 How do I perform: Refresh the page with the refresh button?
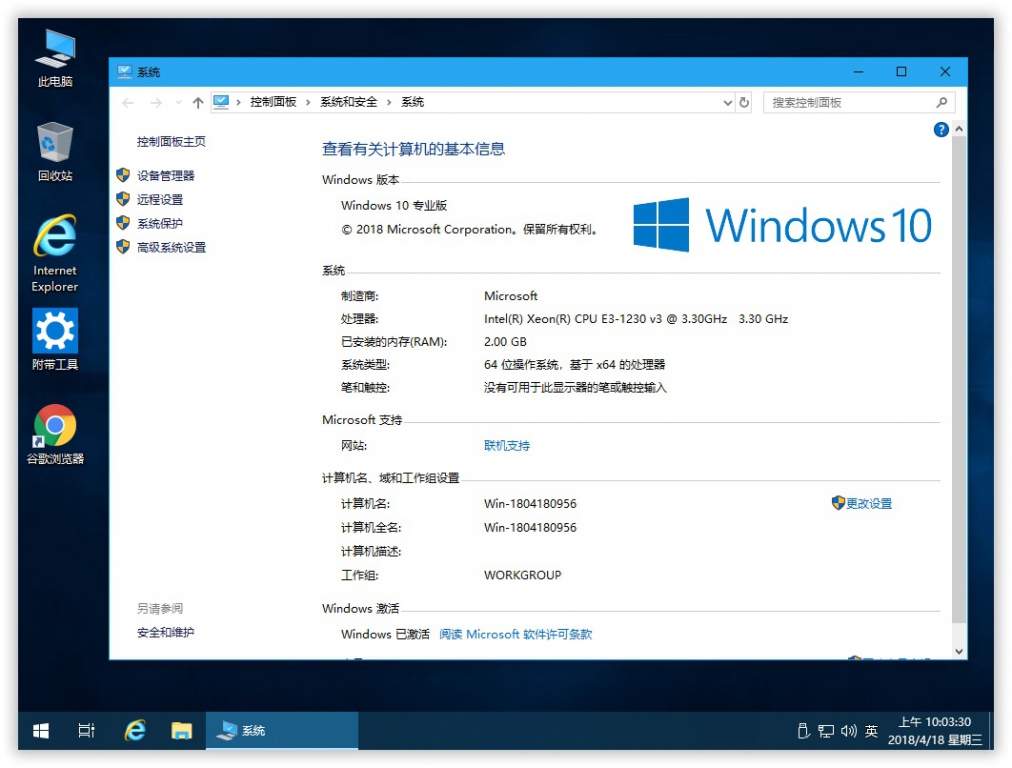744,103
